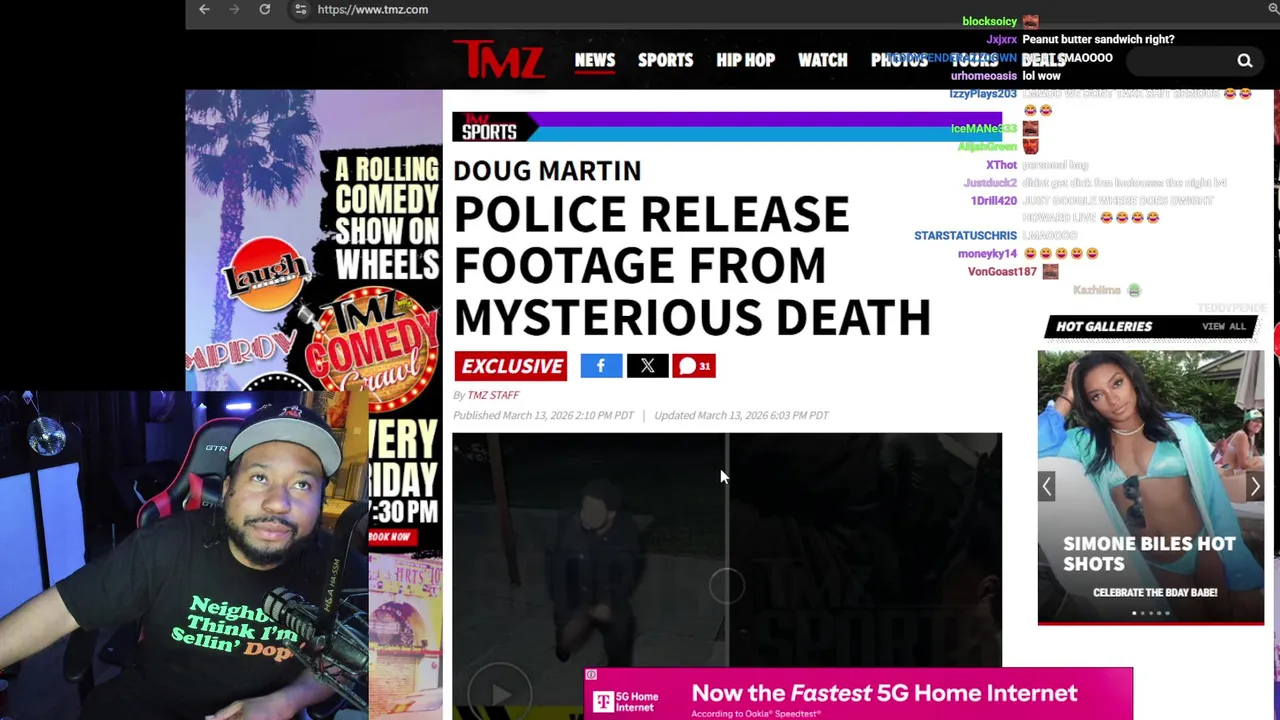Select chat username Jxjxrx

tap(1001, 39)
